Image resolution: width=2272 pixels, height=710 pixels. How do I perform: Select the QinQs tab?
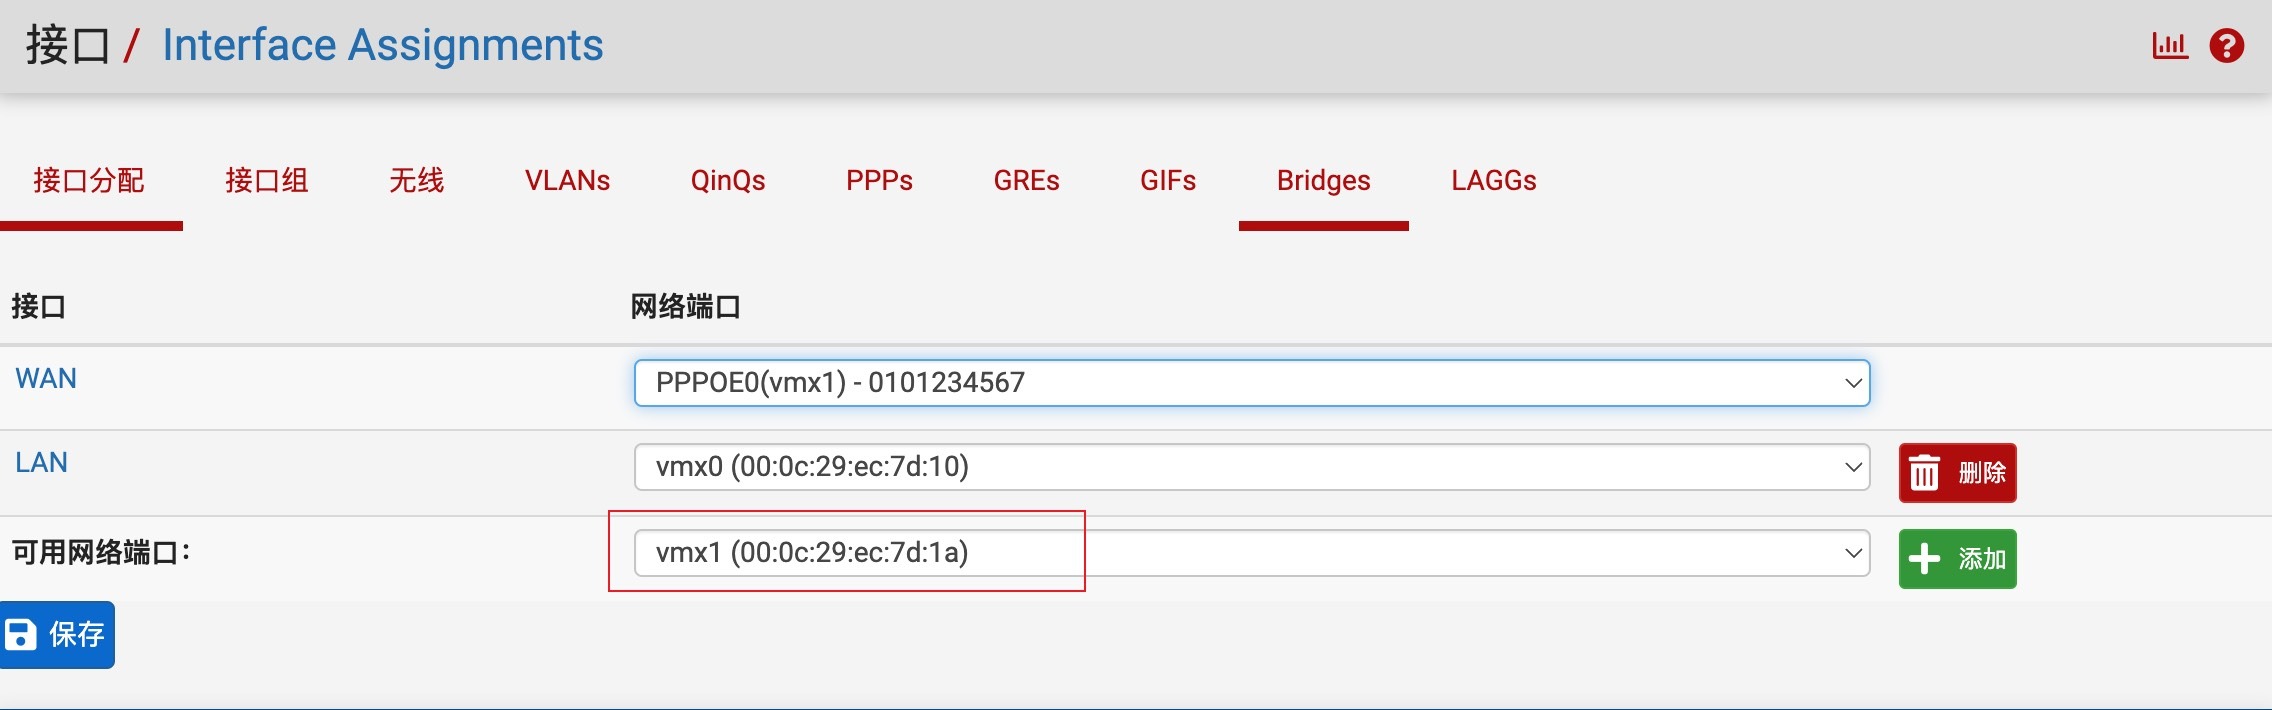point(728,181)
